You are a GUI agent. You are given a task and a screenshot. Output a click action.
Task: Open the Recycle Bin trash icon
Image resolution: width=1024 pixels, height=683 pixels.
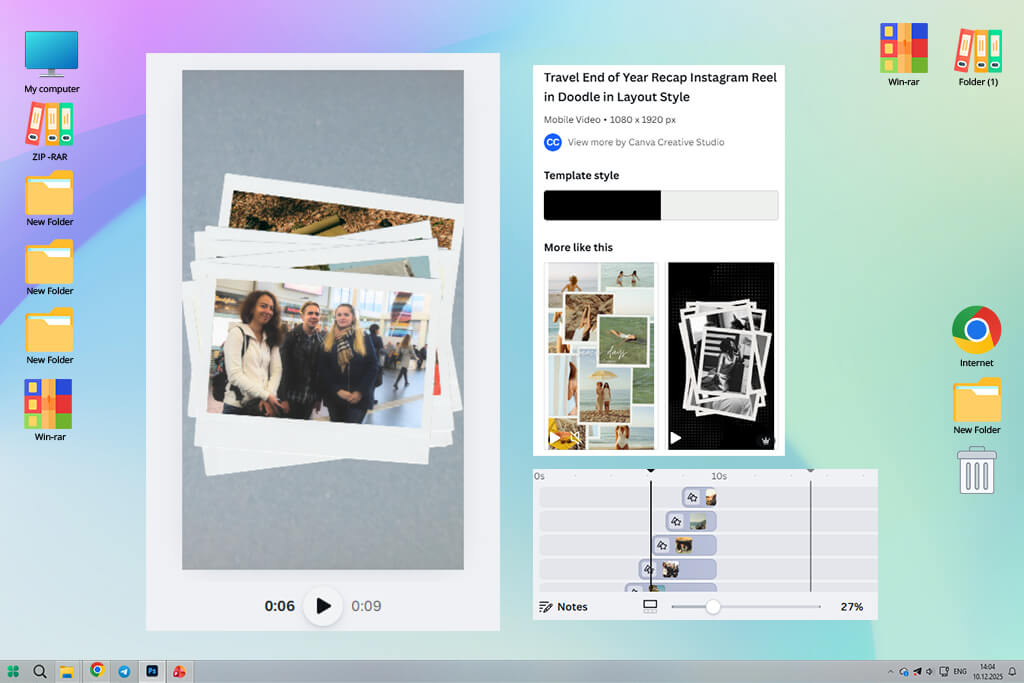(977, 470)
